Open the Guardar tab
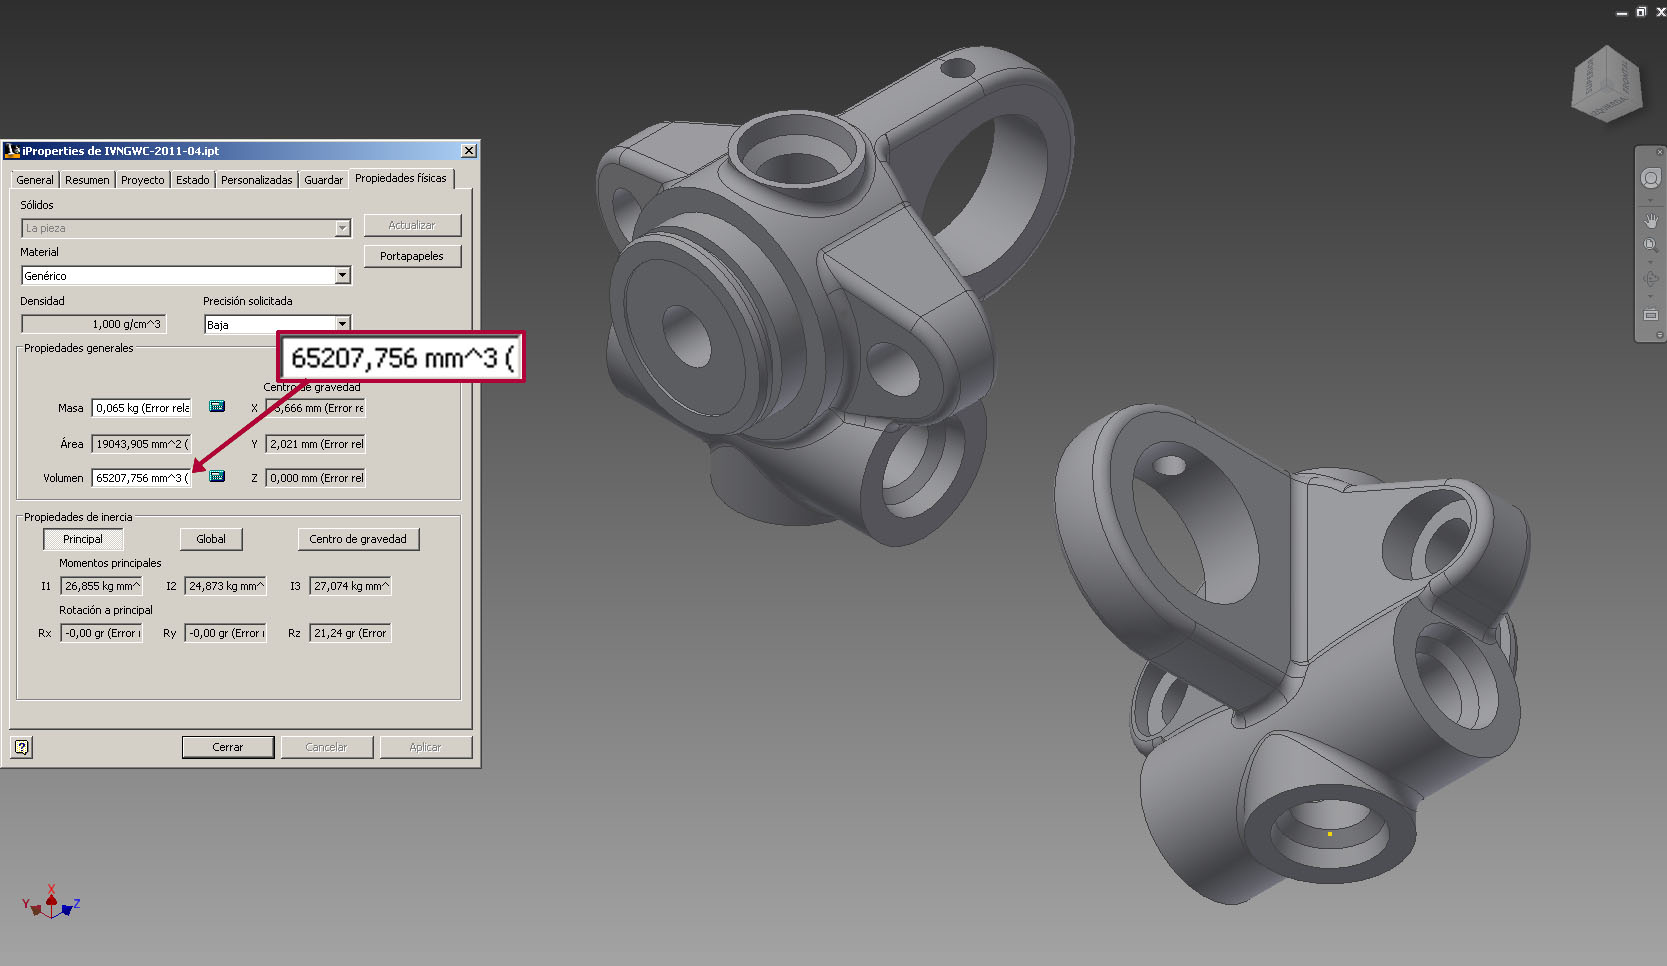This screenshot has width=1667, height=966. (x=324, y=180)
